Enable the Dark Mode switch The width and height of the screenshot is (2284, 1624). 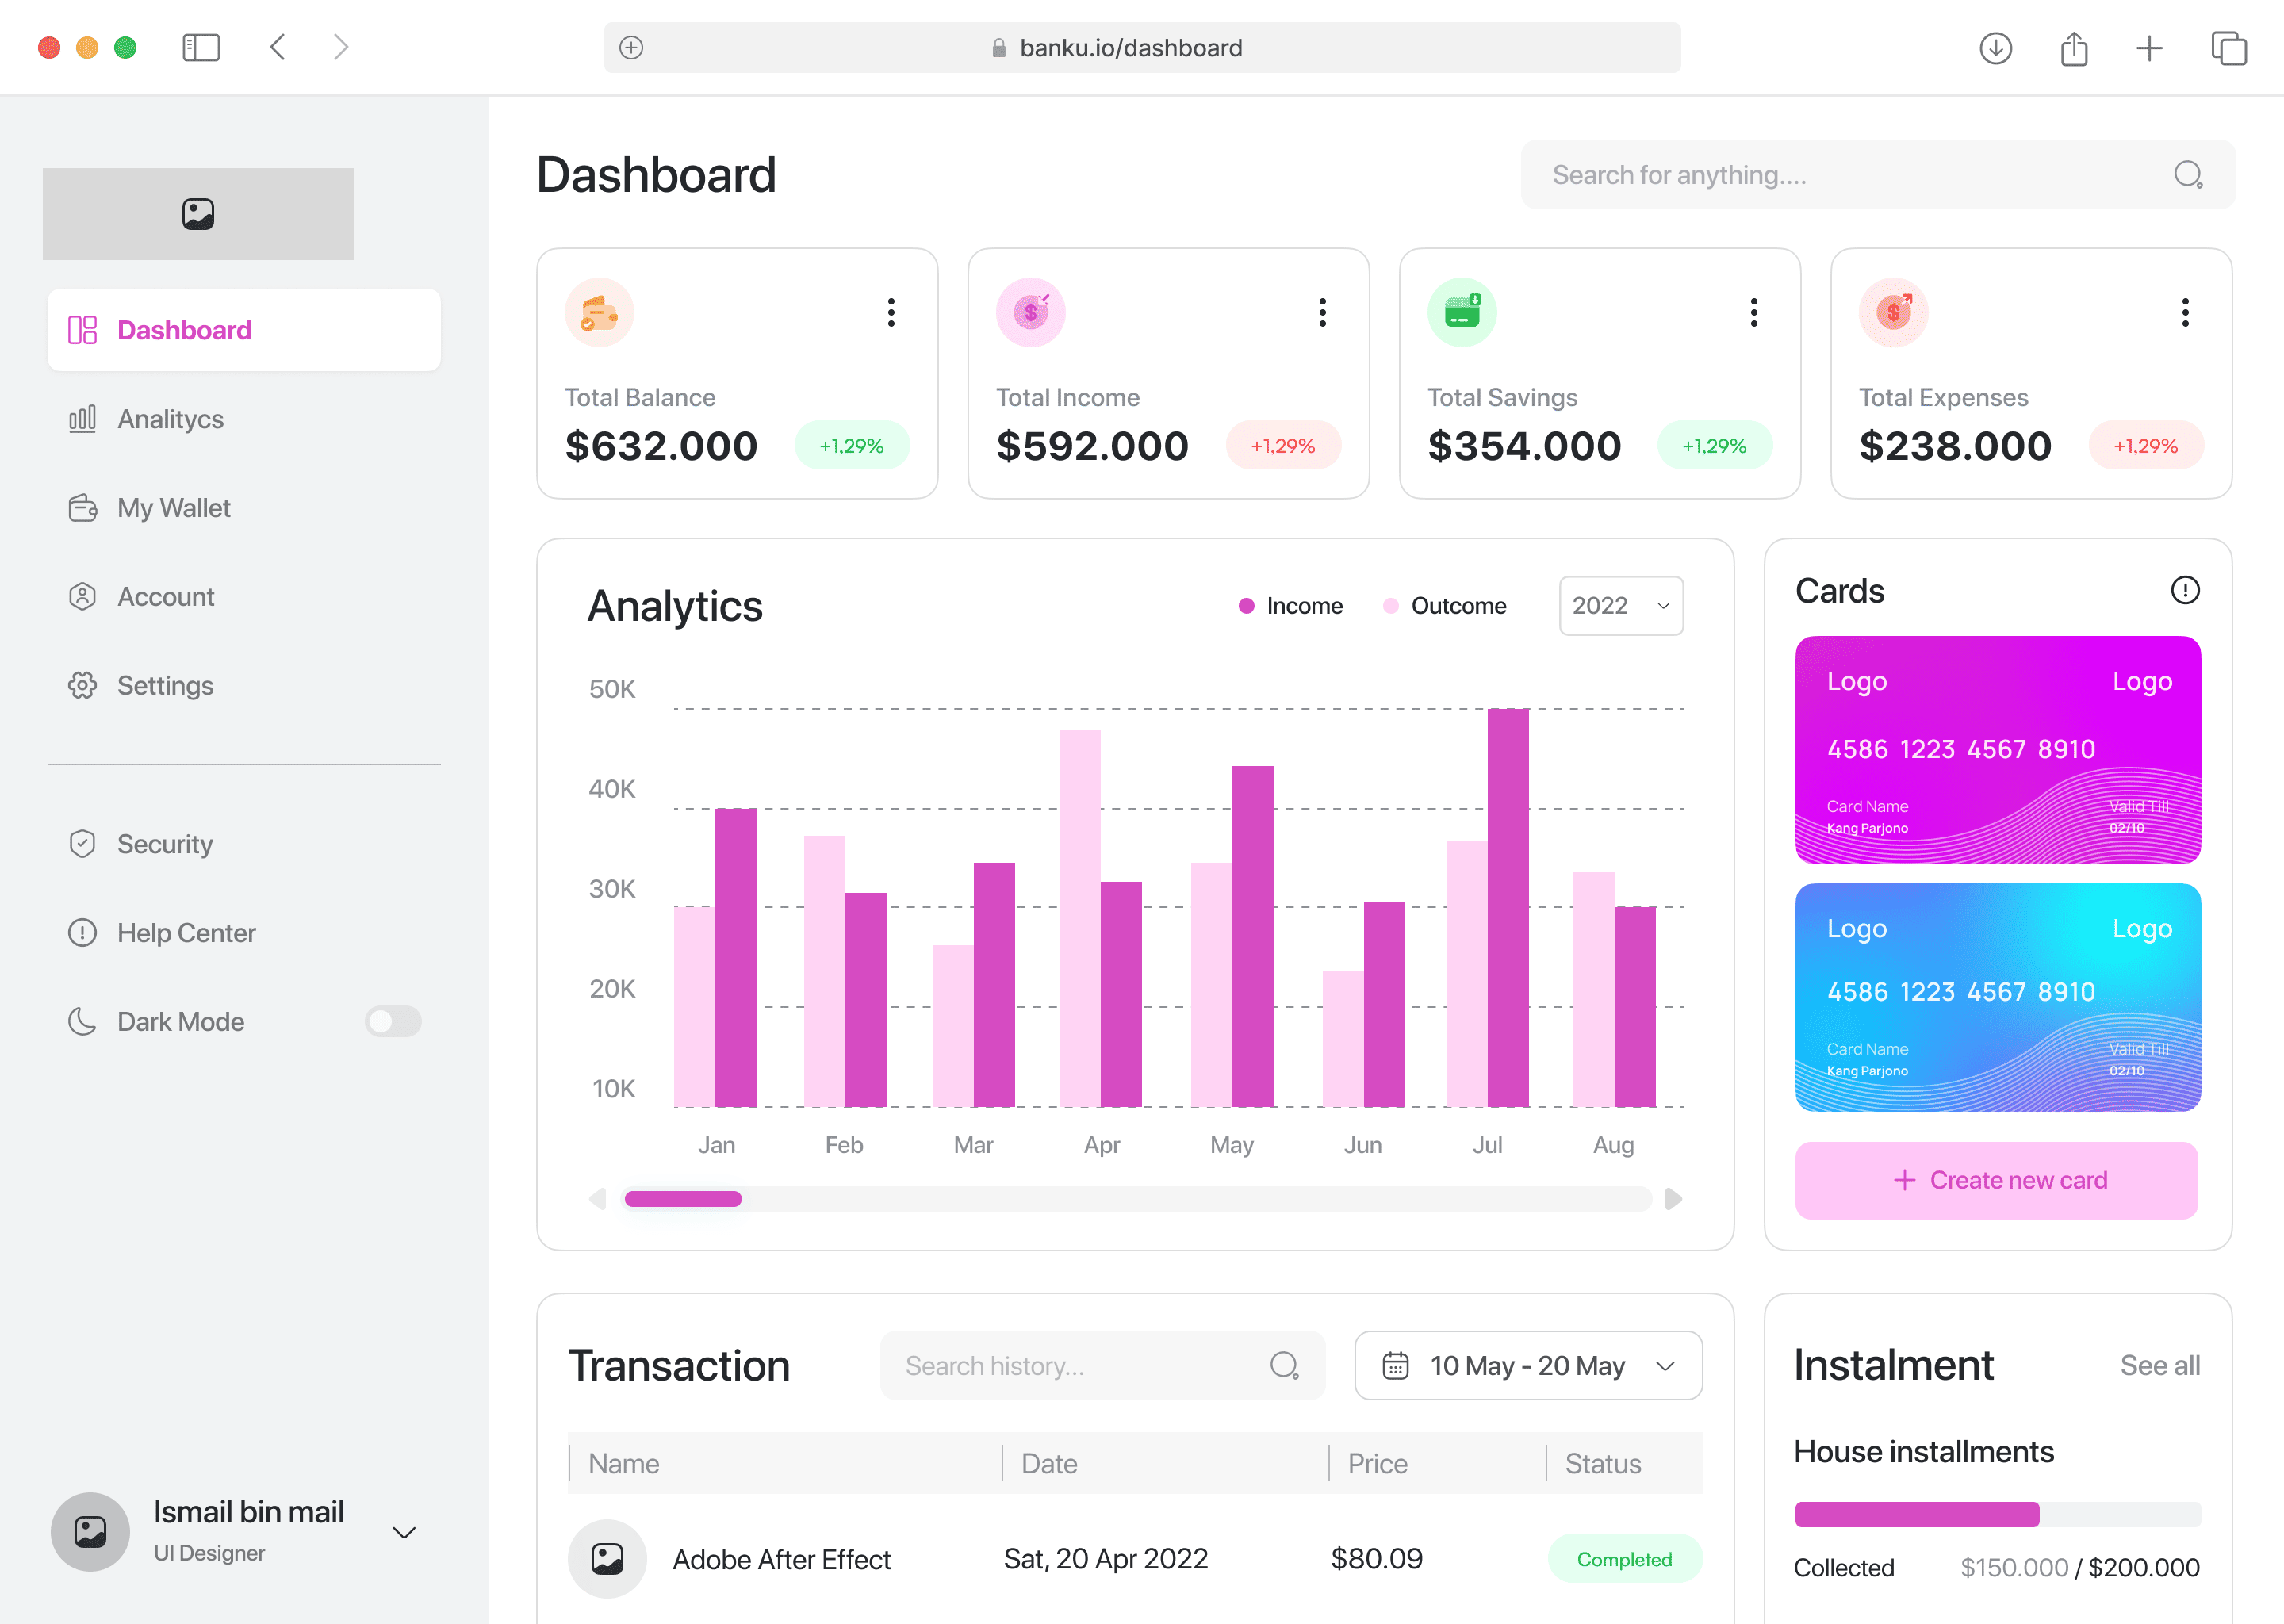tap(393, 1021)
